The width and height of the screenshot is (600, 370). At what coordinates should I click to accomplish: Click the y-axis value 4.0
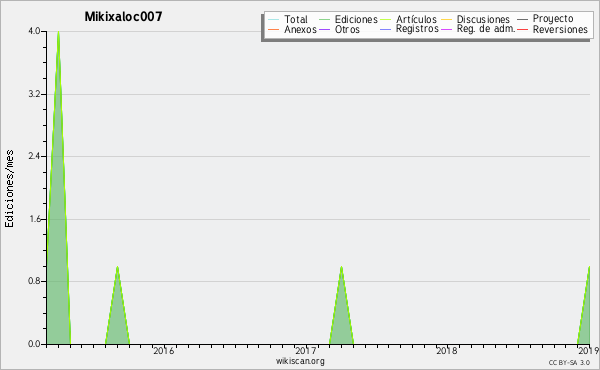35,31
